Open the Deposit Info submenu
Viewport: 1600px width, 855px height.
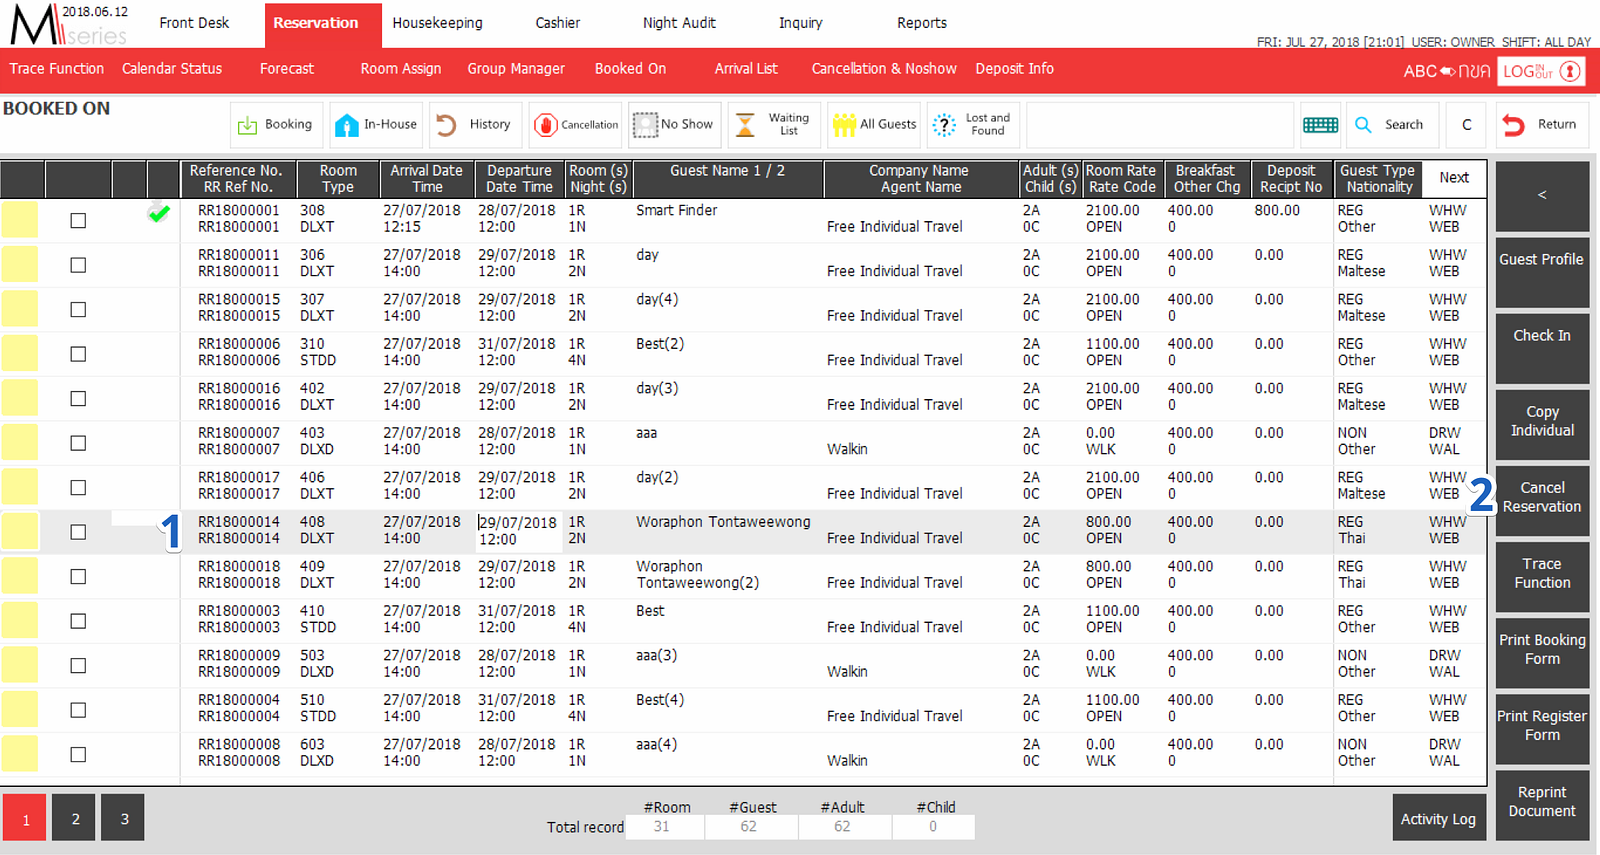(x=1015, y=69)
